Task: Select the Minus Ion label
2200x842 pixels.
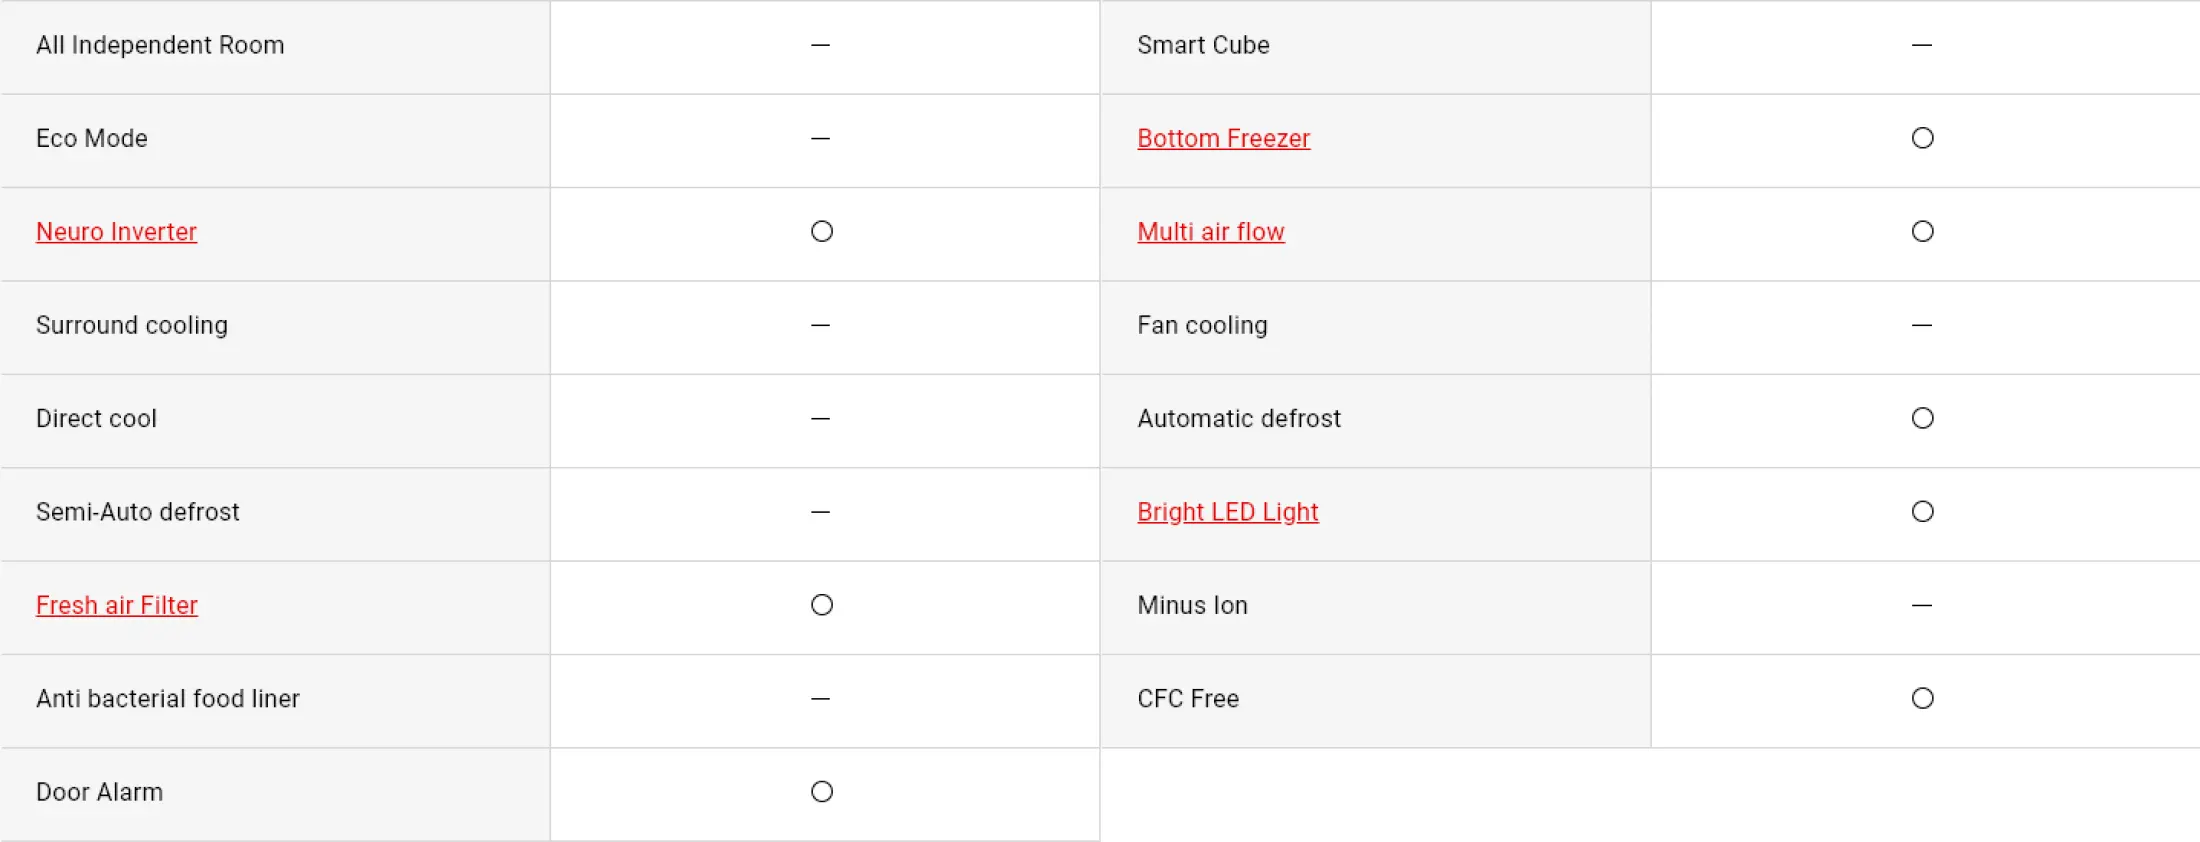Action: click(x=1192, y=605)
